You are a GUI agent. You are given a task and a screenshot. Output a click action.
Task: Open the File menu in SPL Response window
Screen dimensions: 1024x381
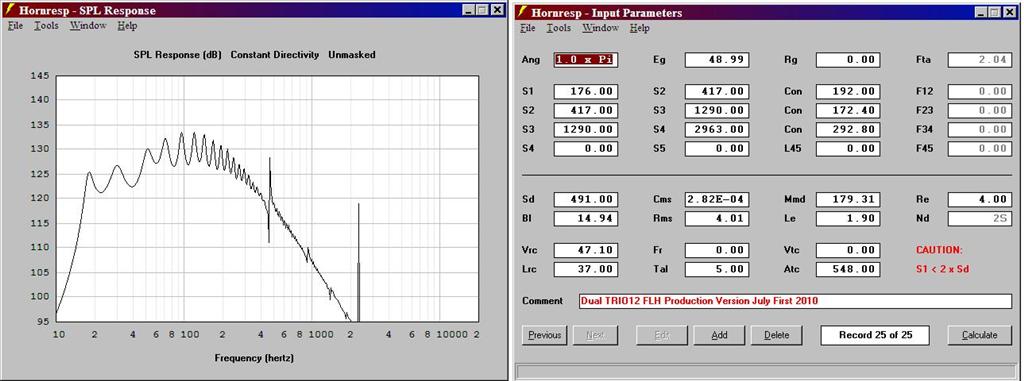[x=16, y=25]
